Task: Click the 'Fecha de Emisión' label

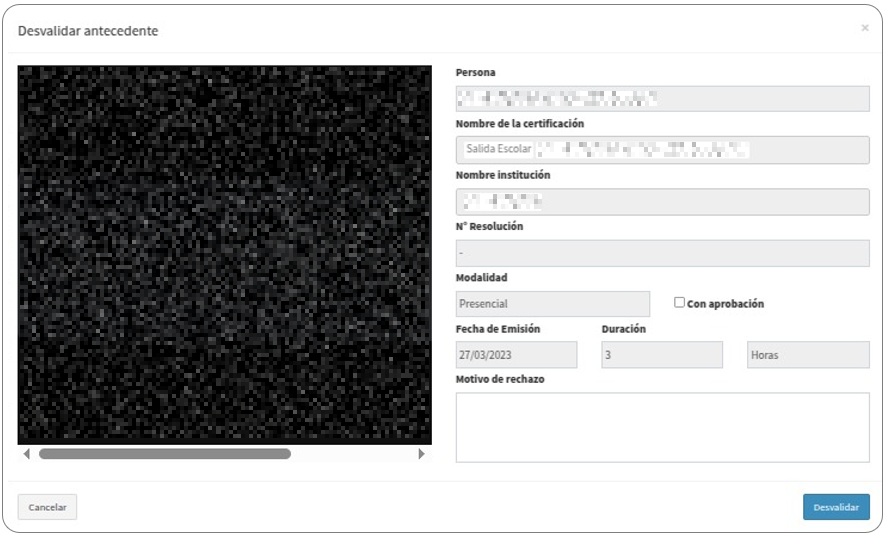Action: click(x=498, y=329)
